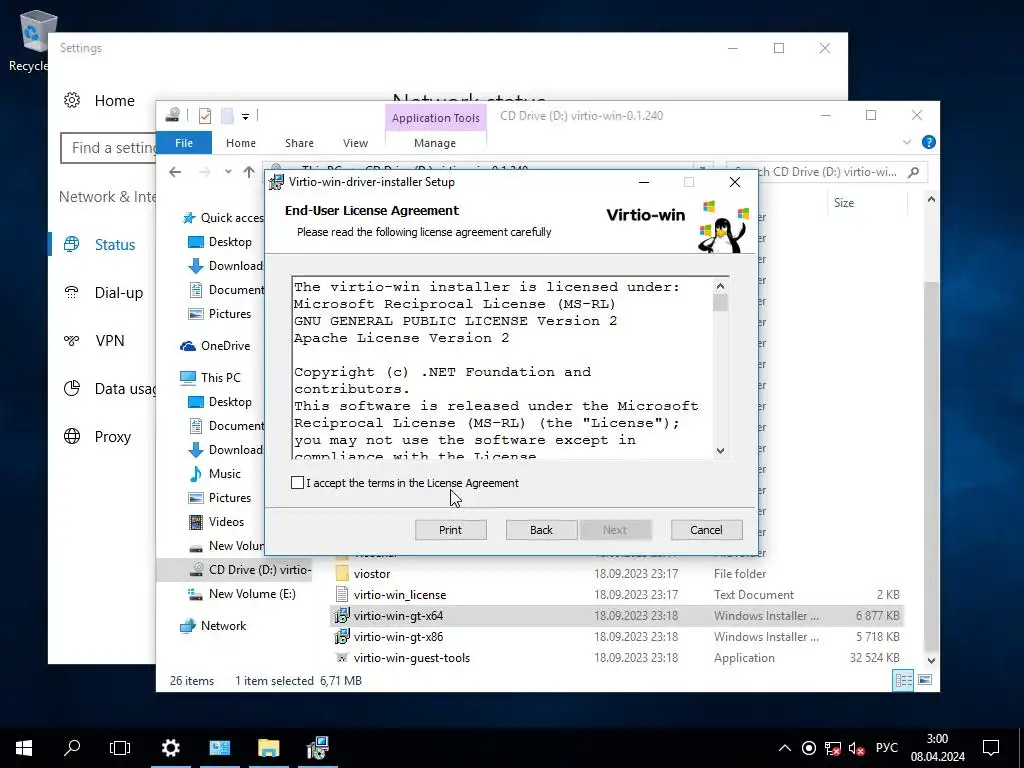Click the installer icon on the taskbar
Image resolution: width=1024 pixels, height=768 pixels.
pos(317,748)
